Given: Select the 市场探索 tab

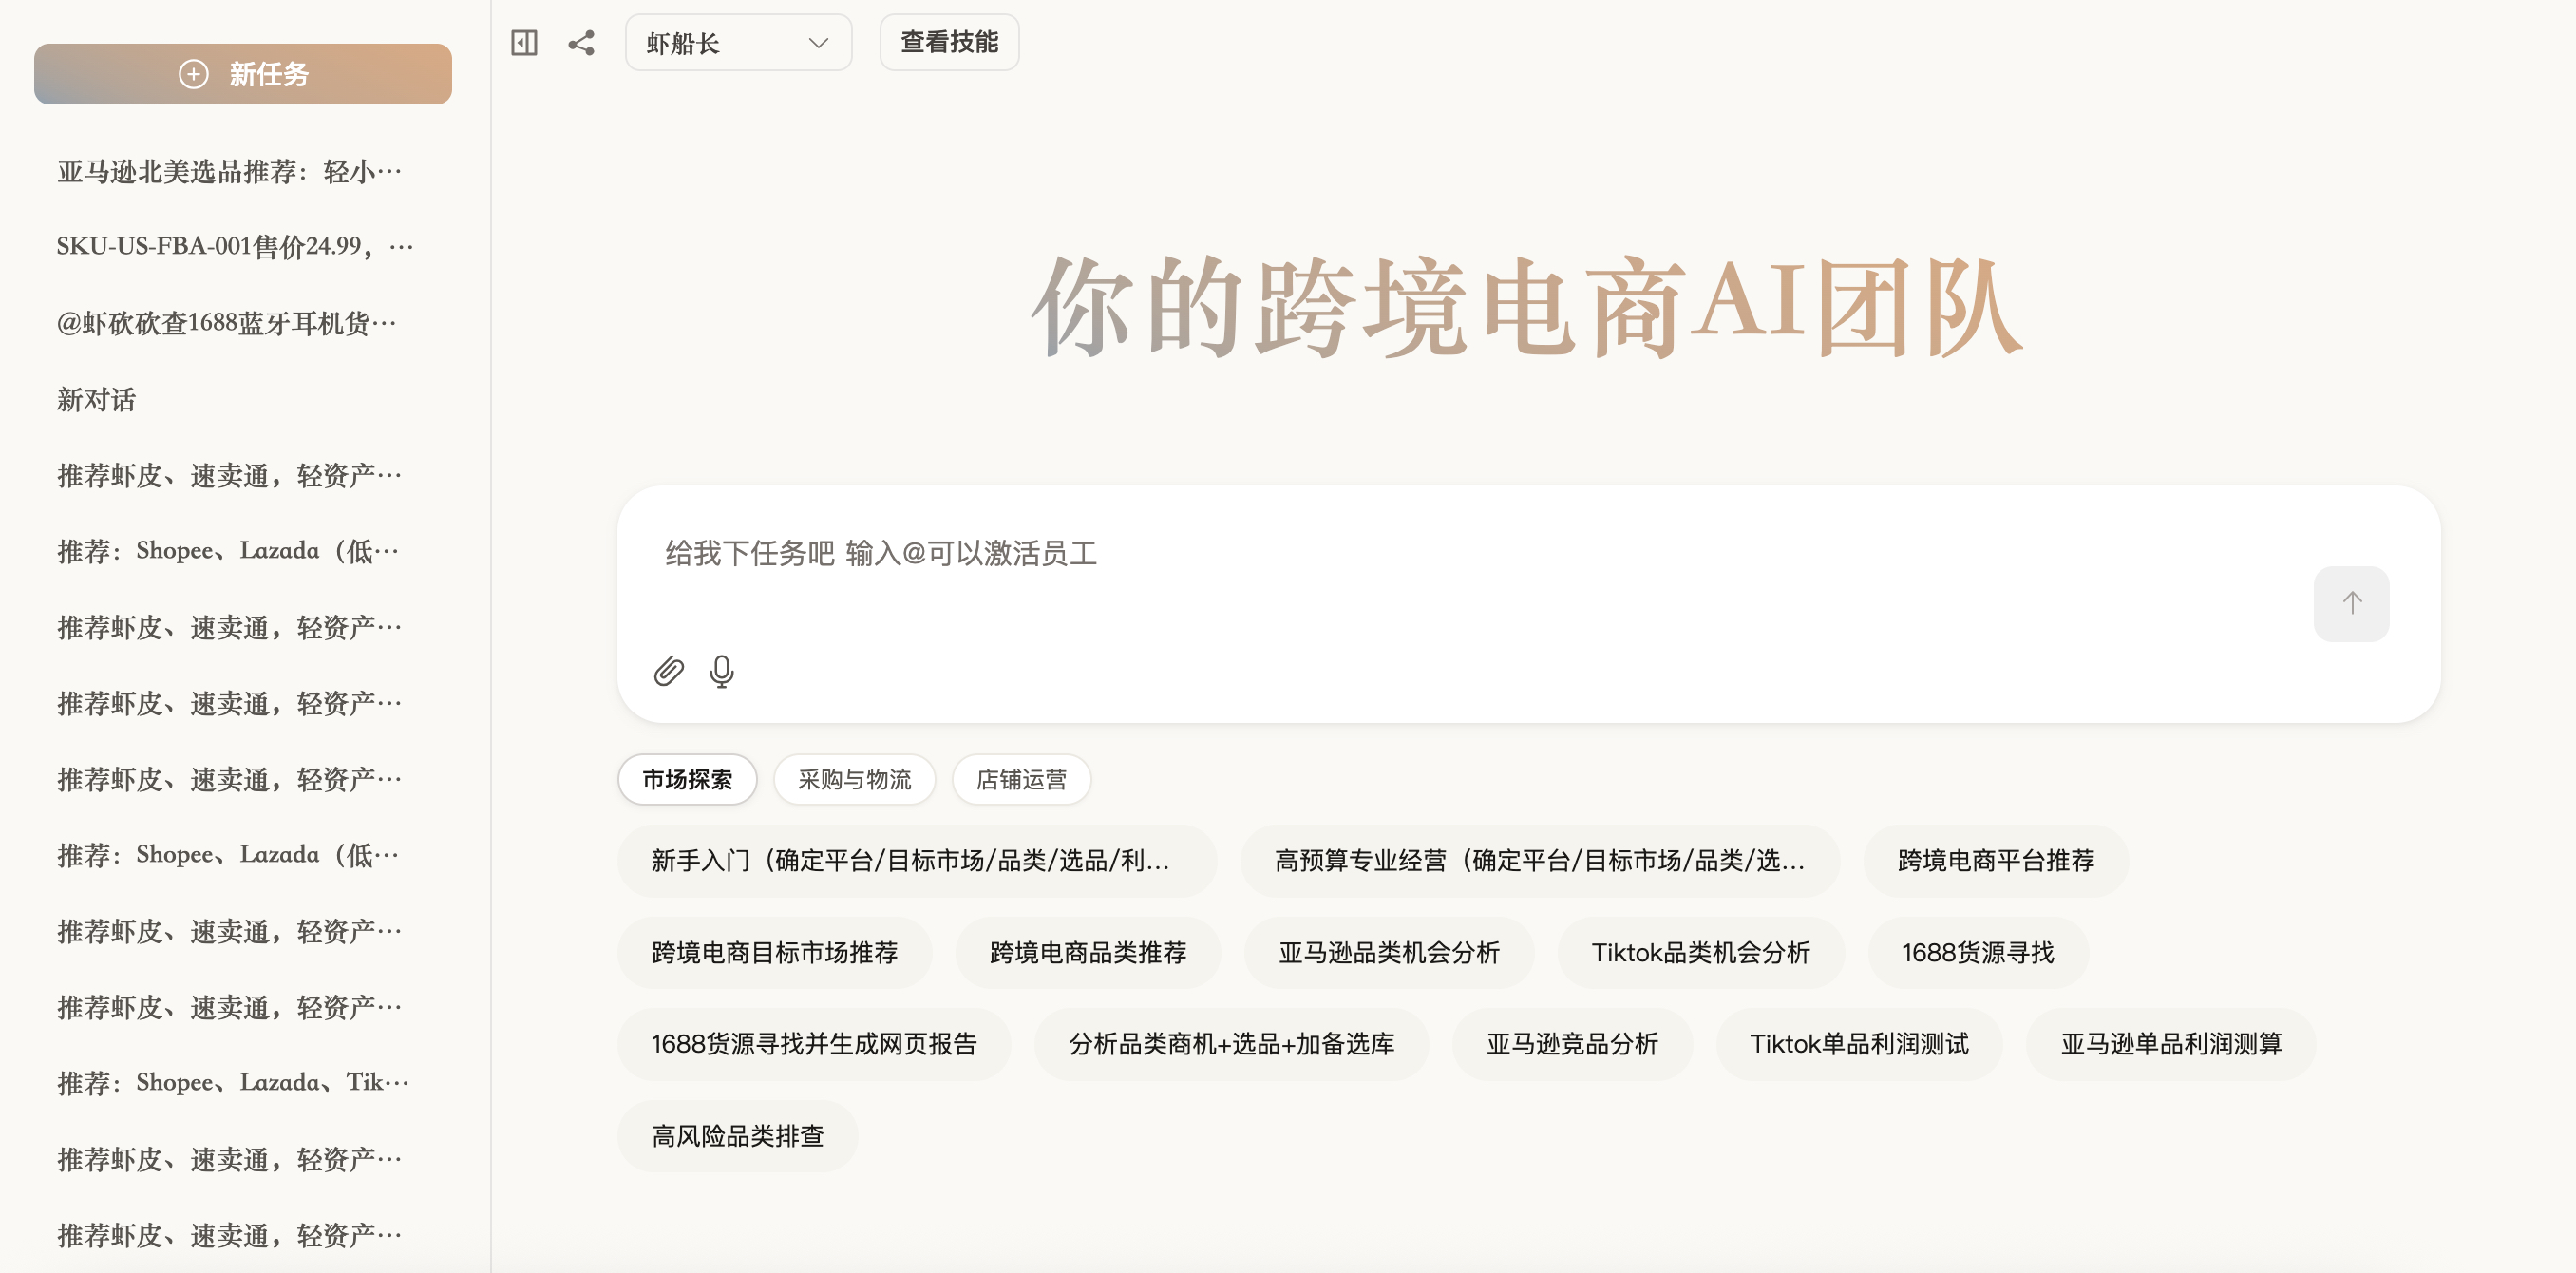Looking at the screenshot, I should click(x=687, y=780).
